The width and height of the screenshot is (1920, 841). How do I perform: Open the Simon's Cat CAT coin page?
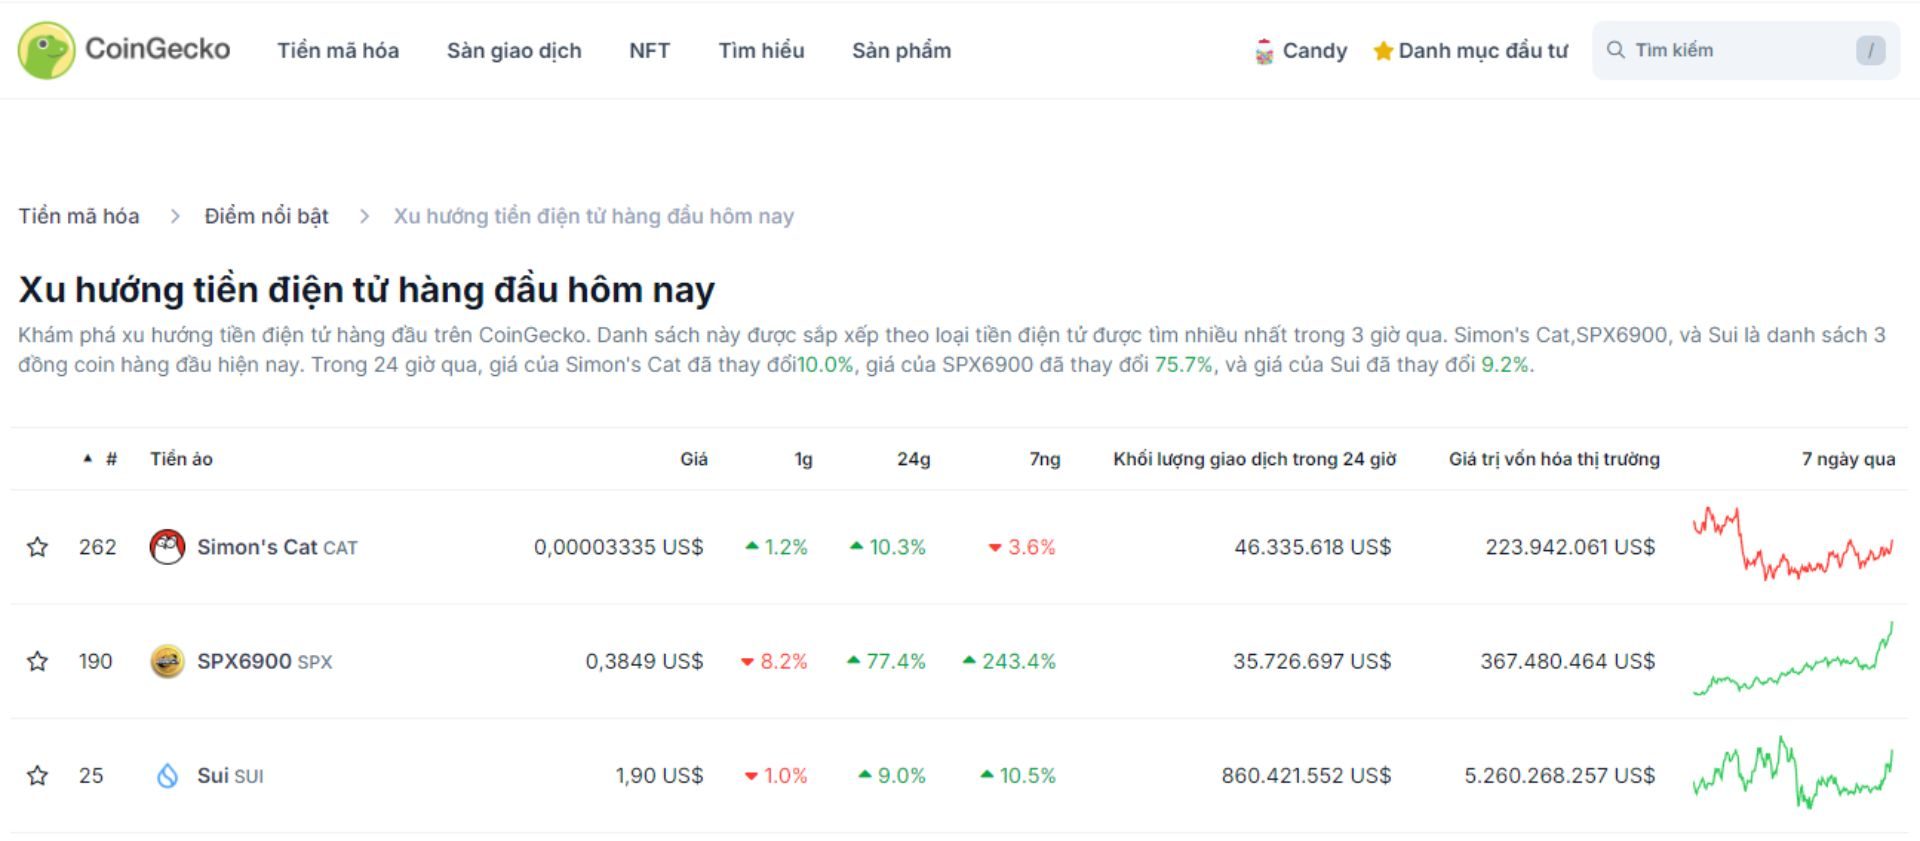(x=276, y=547)
